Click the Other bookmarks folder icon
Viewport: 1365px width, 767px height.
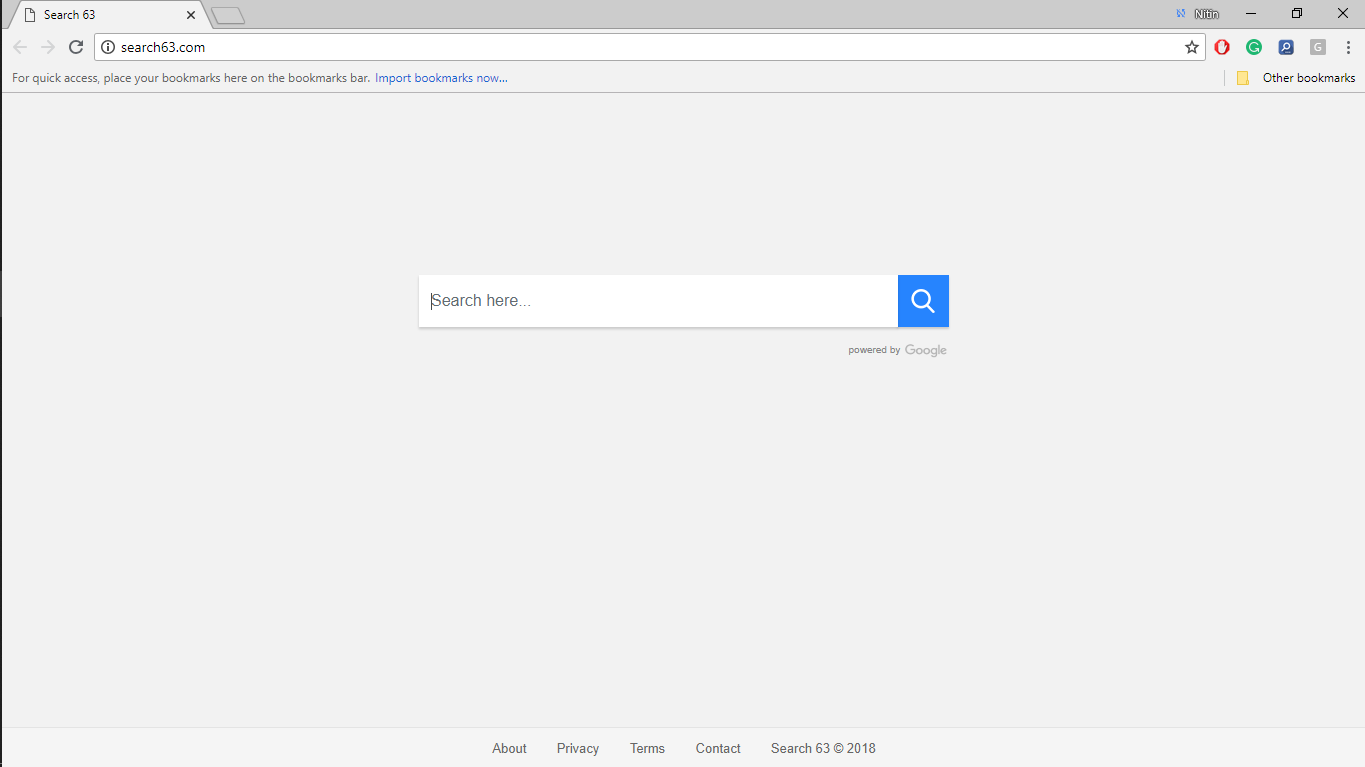[1242, 77]
